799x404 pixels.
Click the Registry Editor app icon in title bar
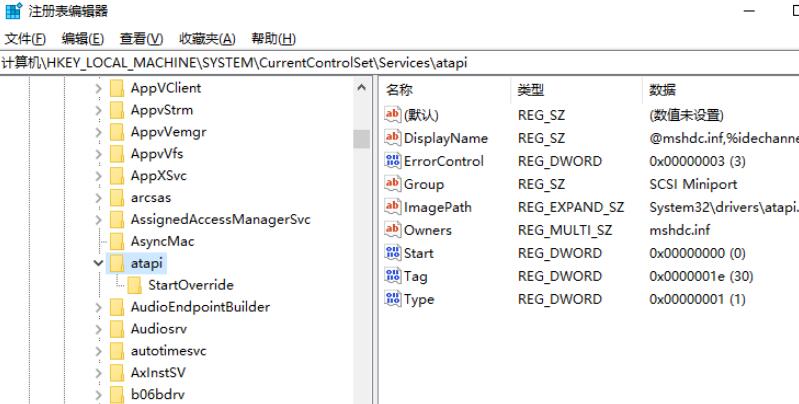pos(12,12)
